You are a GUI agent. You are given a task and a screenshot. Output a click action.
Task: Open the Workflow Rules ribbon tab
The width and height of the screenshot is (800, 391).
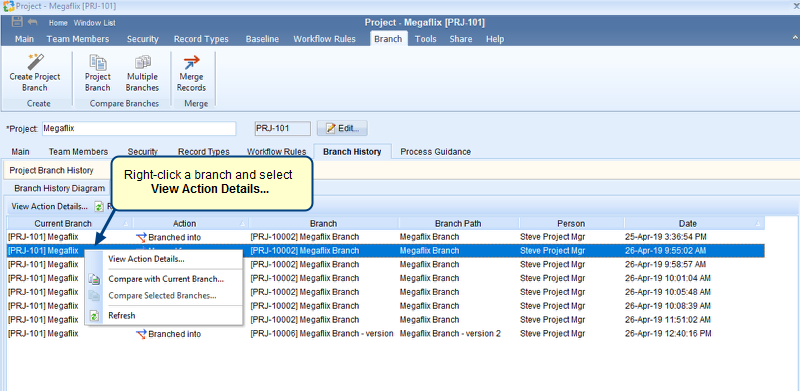click(324, 39)
